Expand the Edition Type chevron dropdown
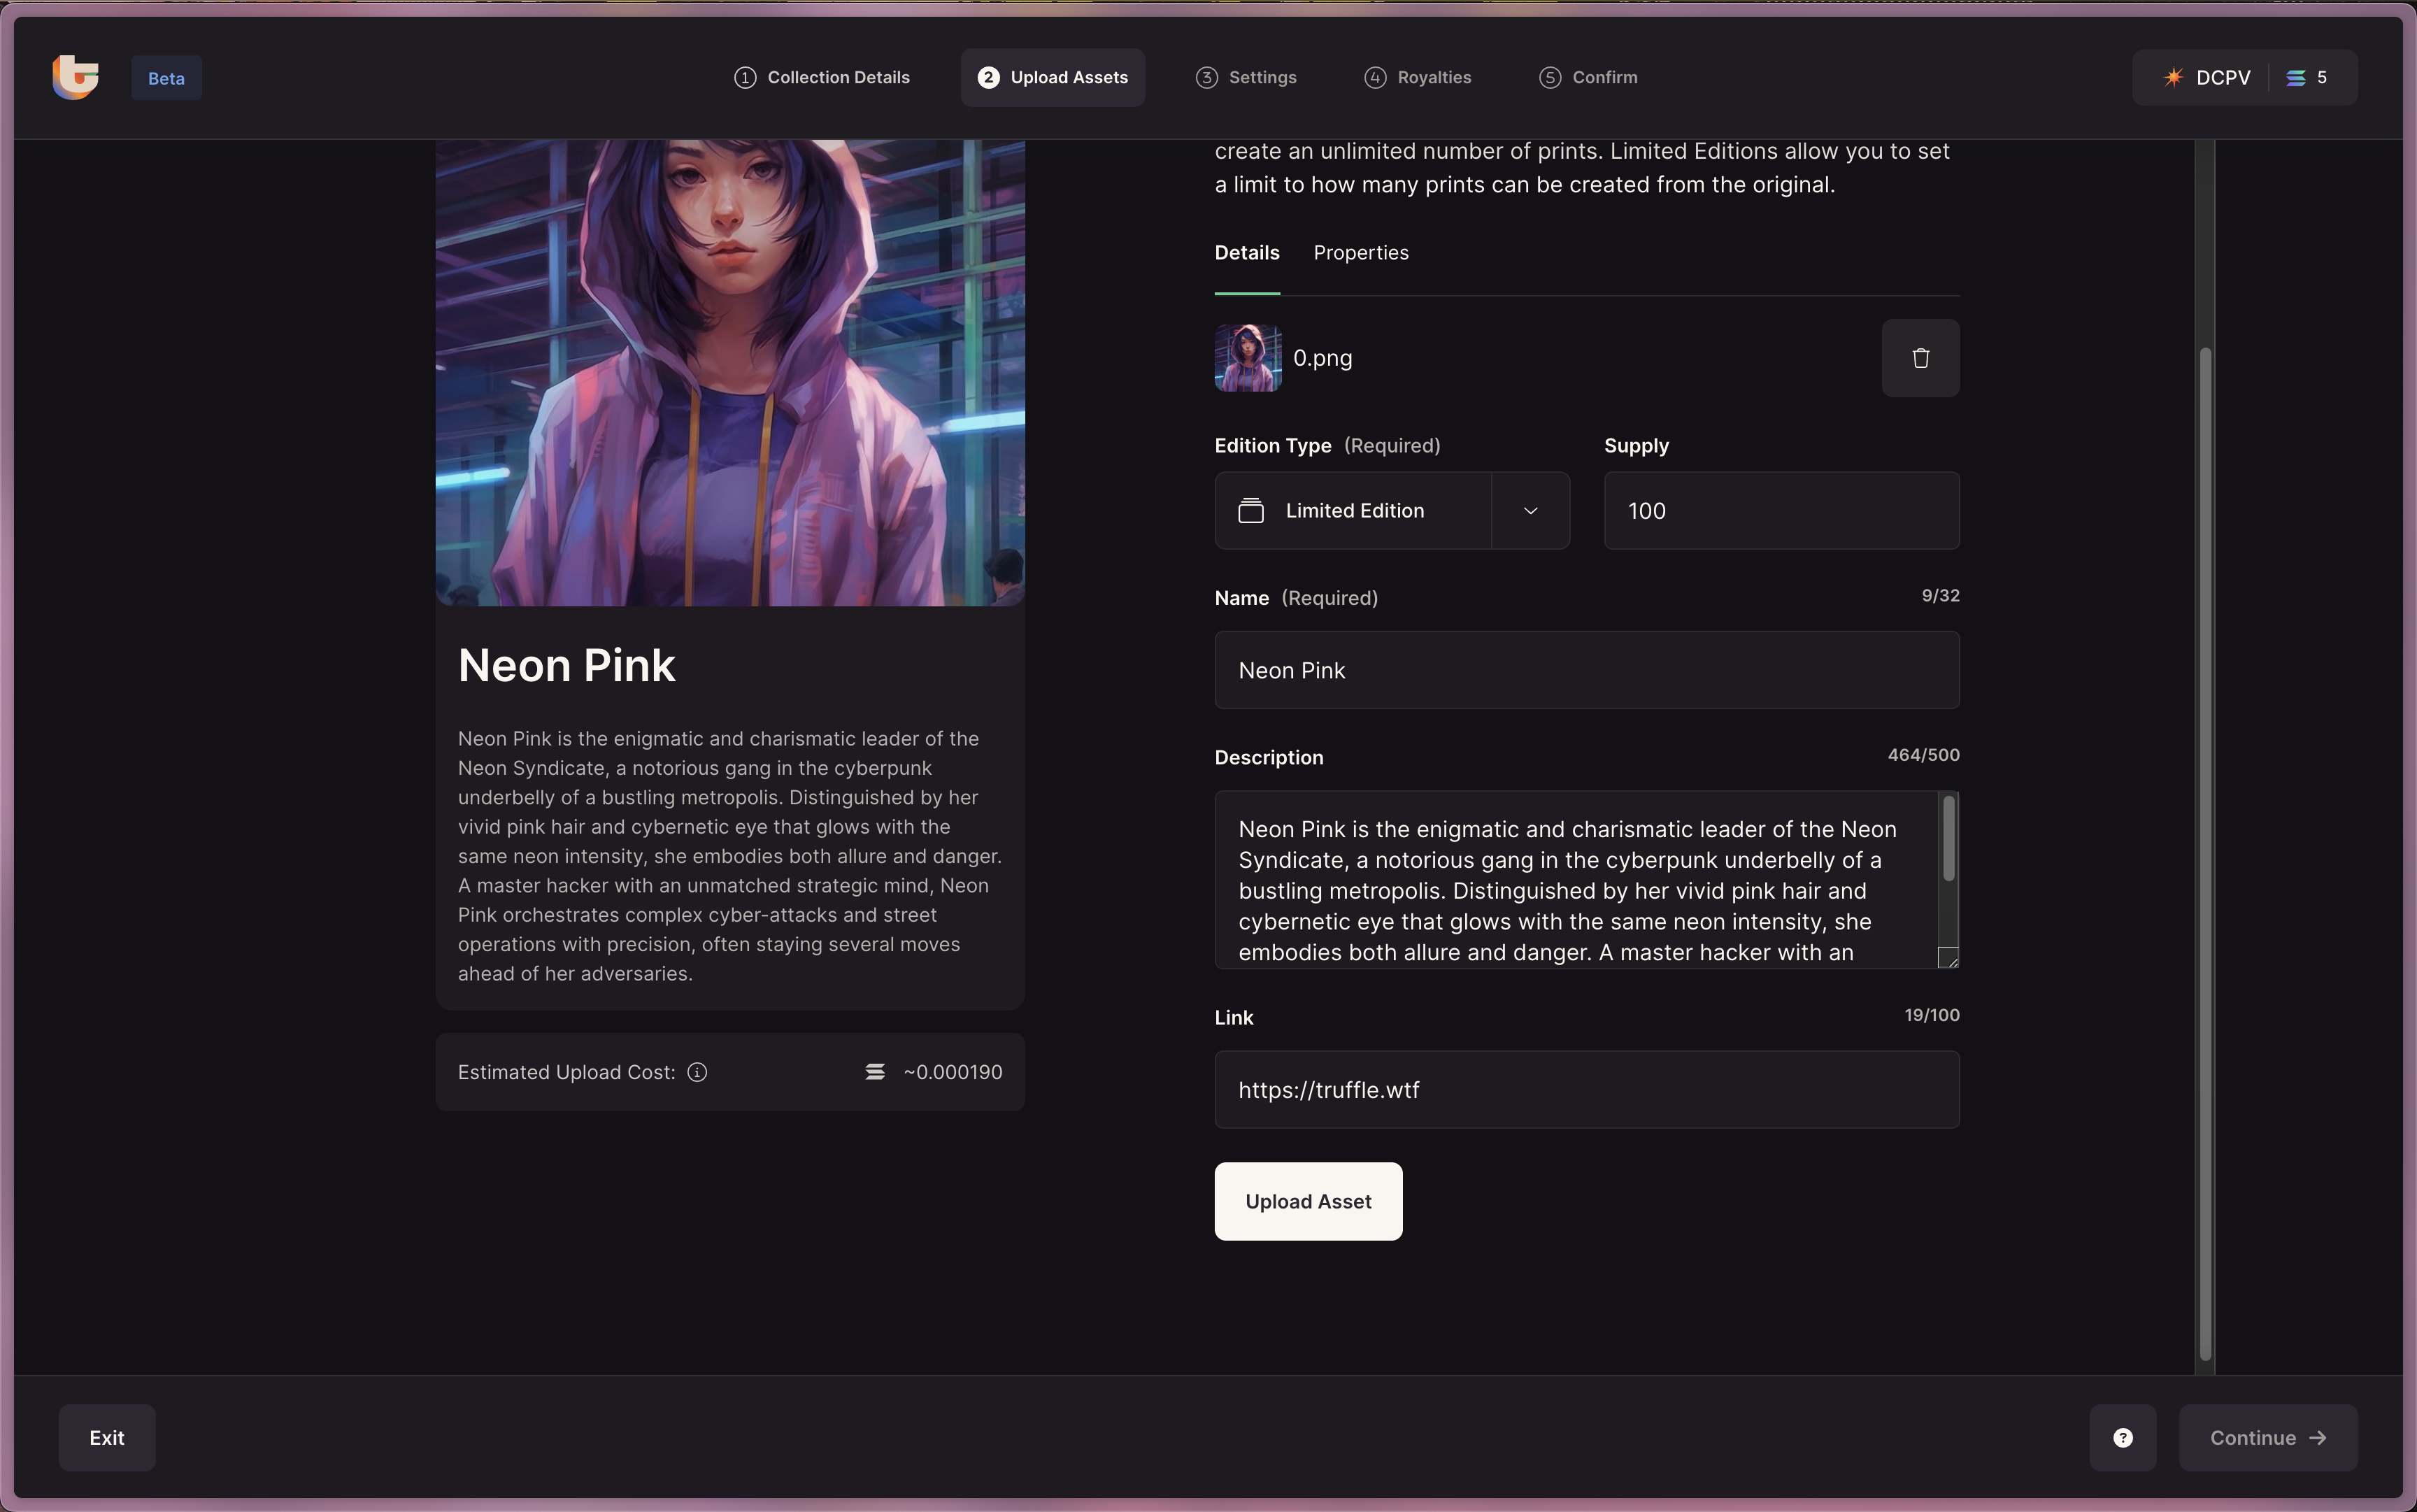 click(1530, 511)
